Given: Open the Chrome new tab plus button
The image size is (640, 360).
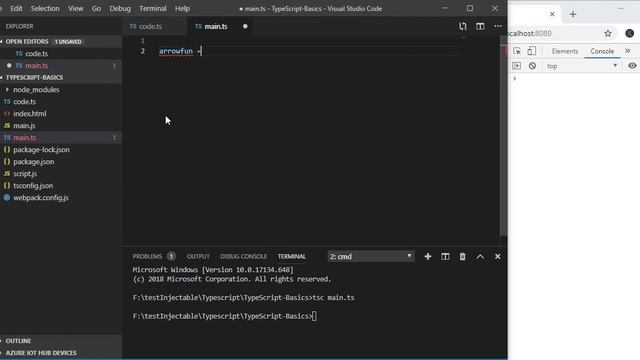Looking at the screenshot, I should [573, 14].
